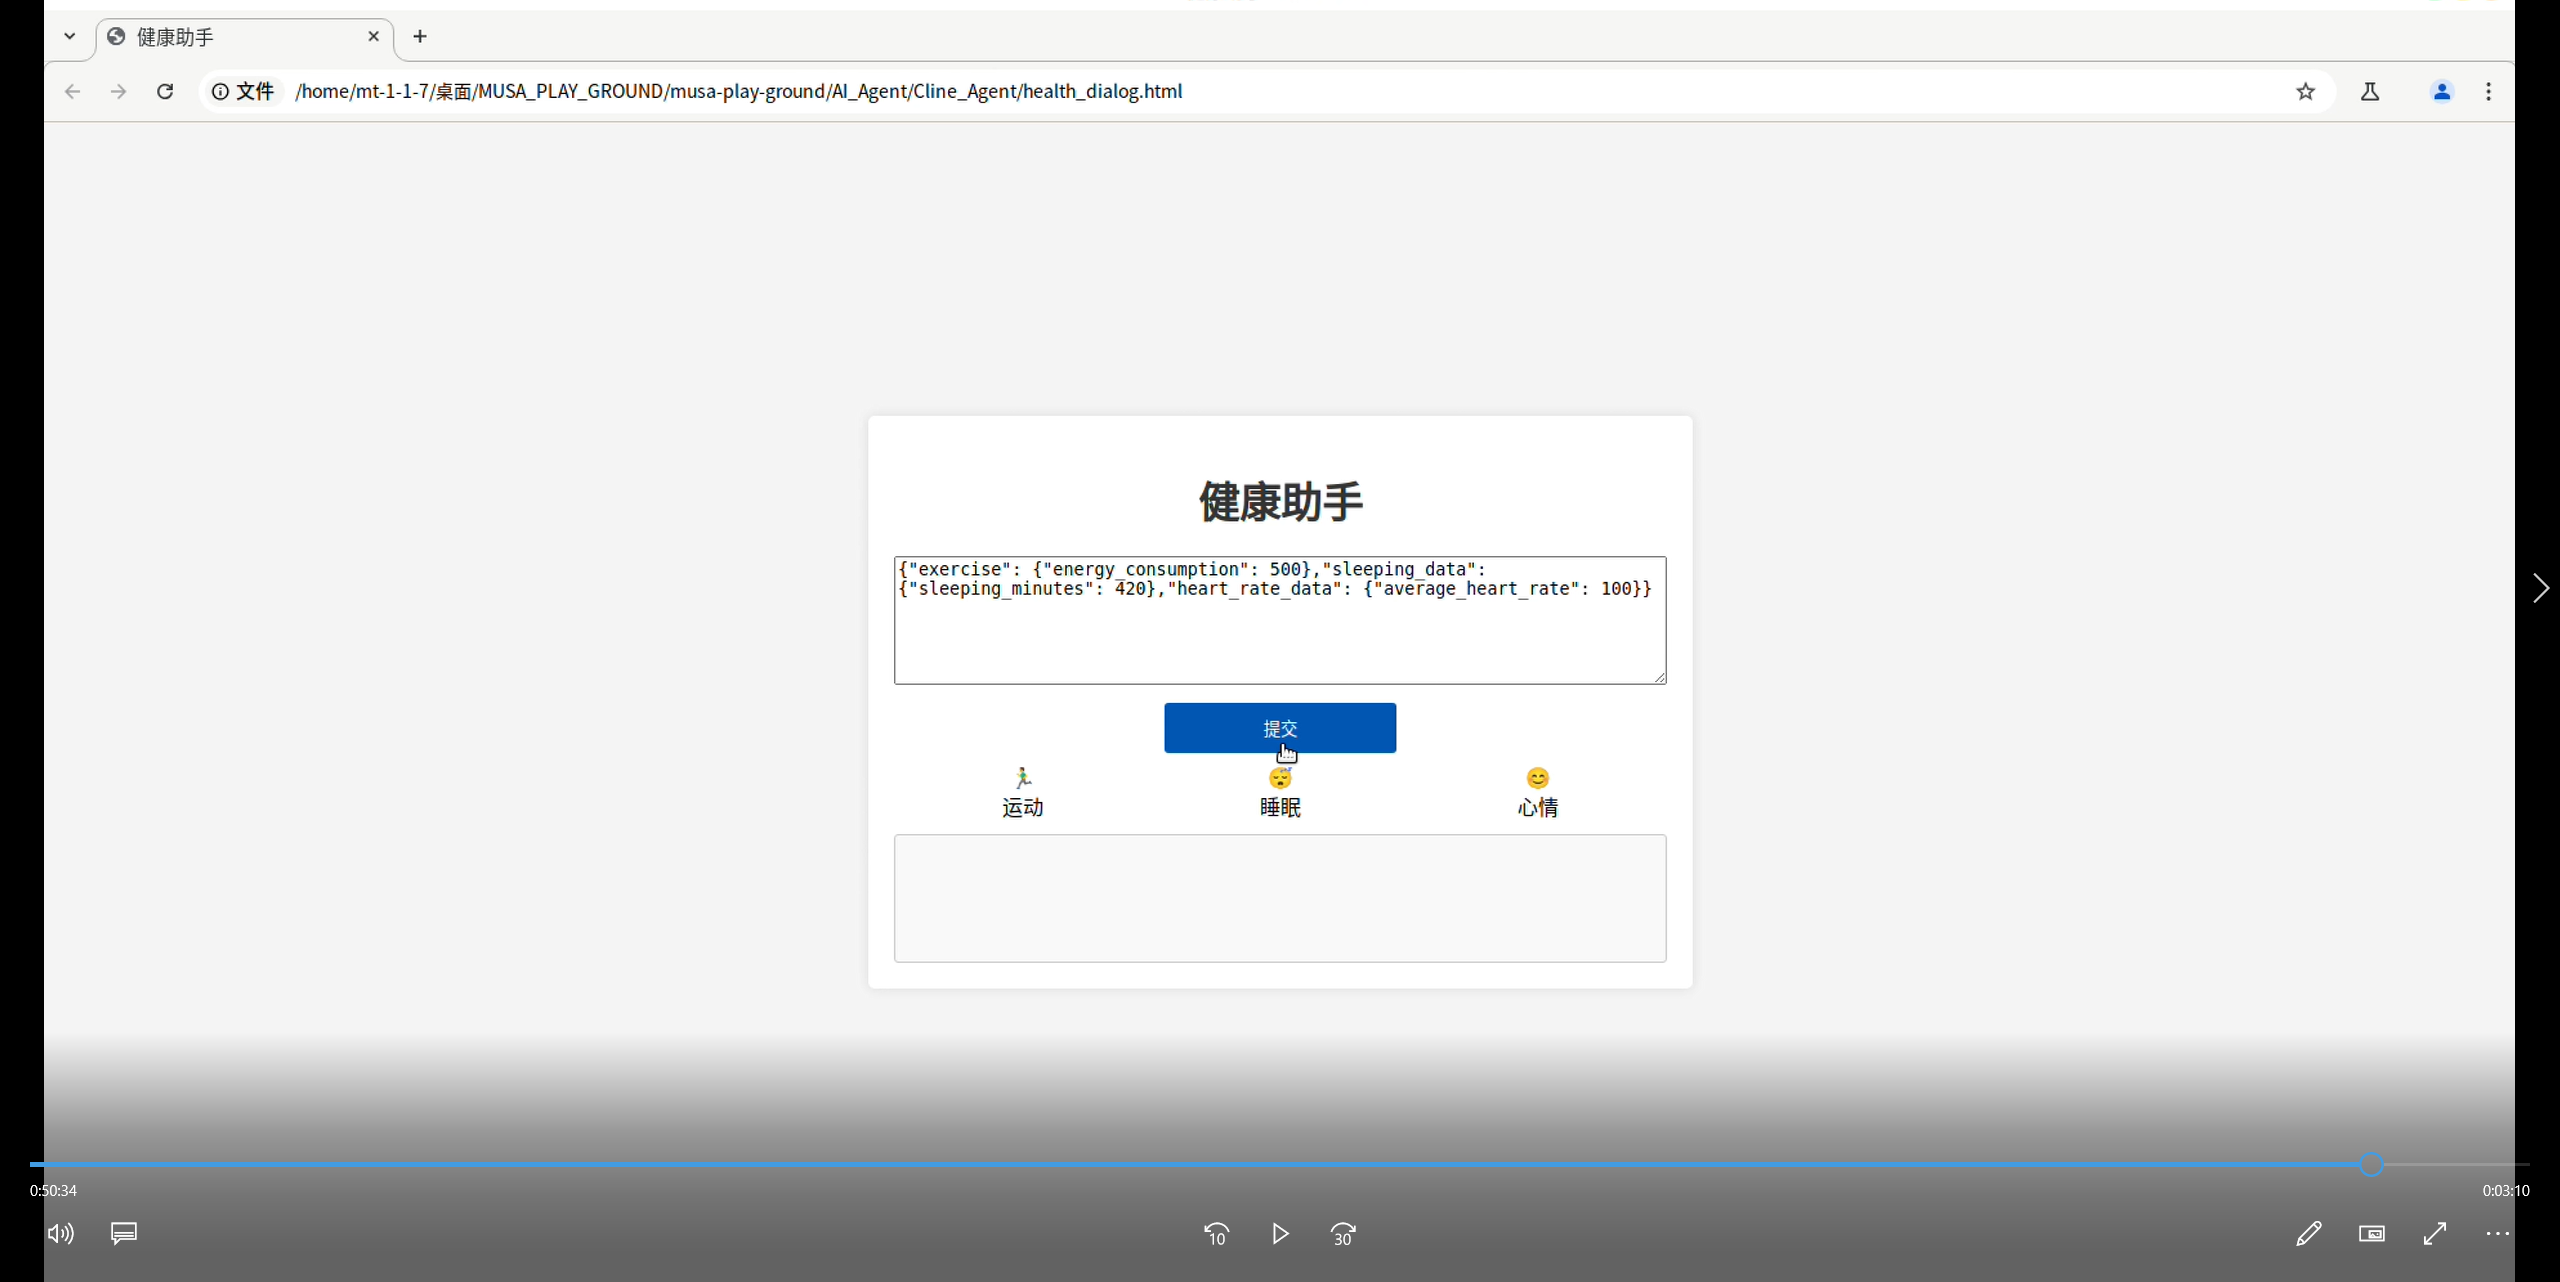Click the video progress slider handle
Viewport: 2560px width, 1282px height.
click(2371, 1164)
